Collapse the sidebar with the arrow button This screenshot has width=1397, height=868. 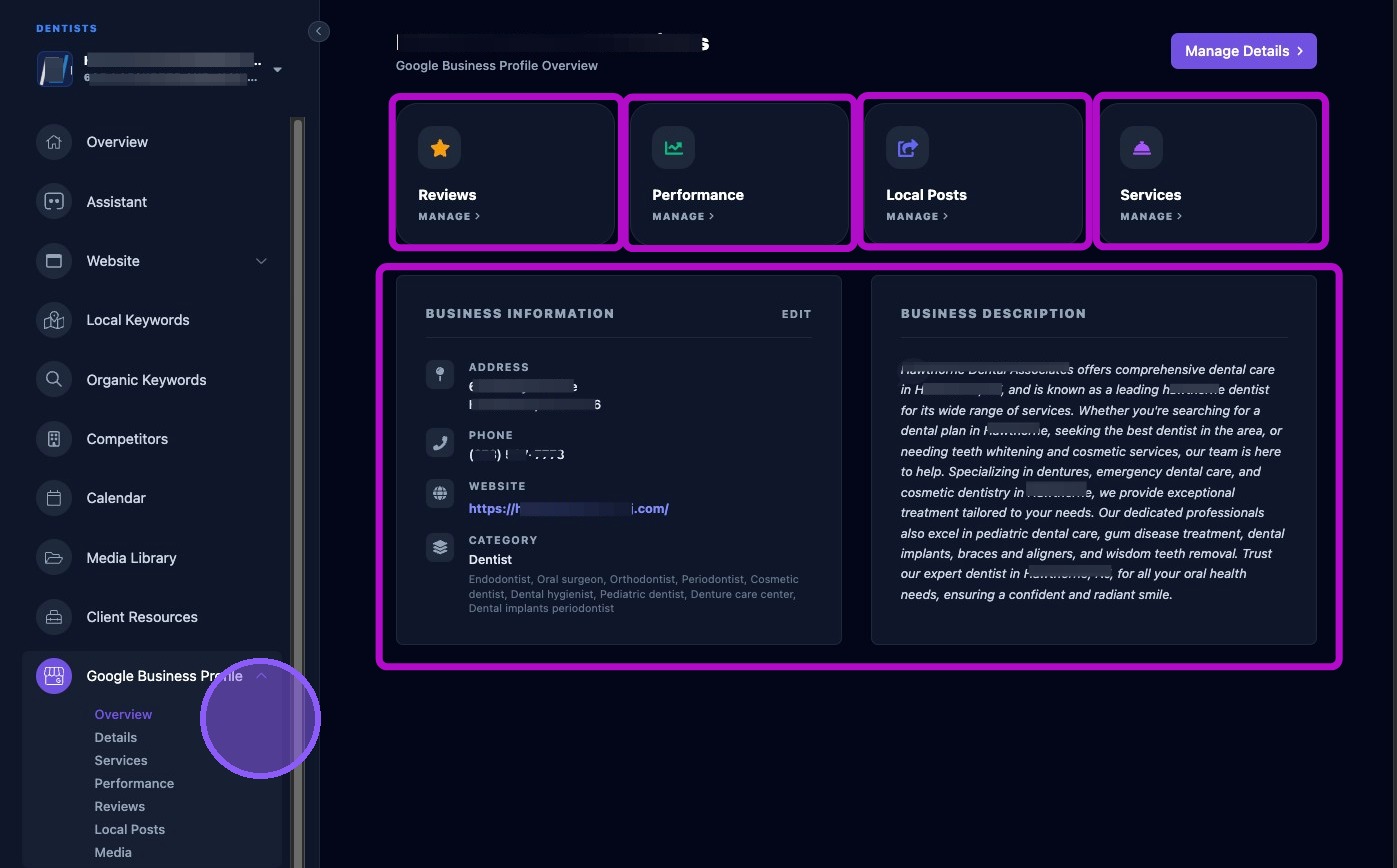pyautogui.click(x=319, y=31)
